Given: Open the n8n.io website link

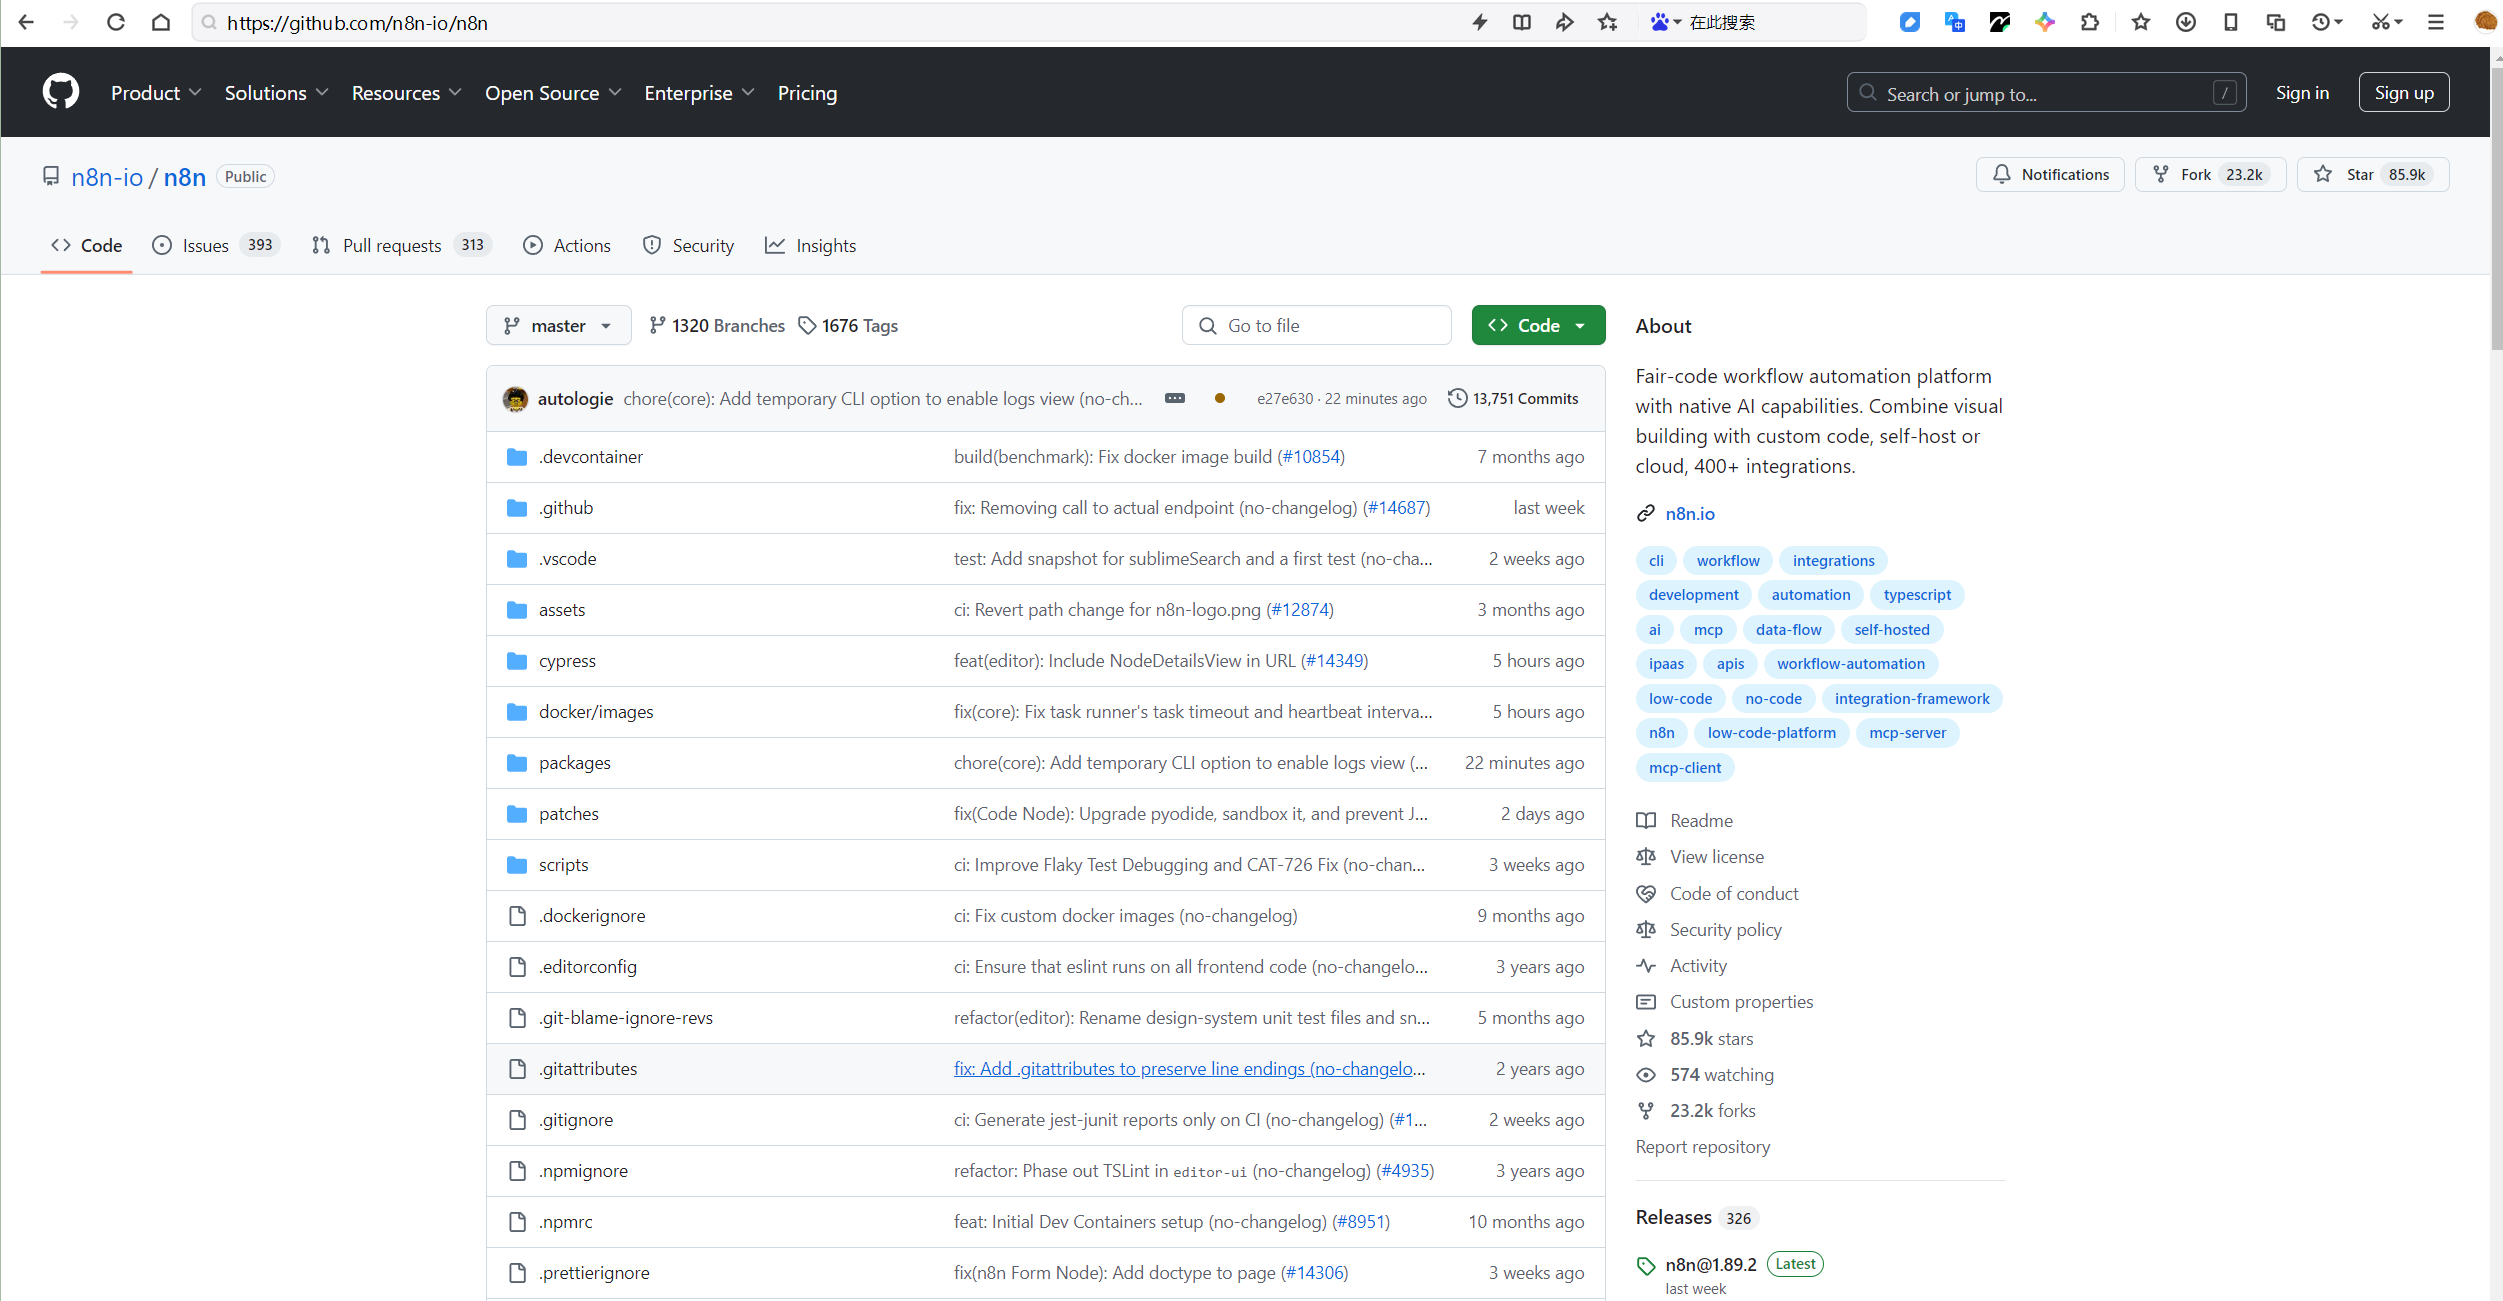Looking at the screenshot, I should pos(1689,513).
